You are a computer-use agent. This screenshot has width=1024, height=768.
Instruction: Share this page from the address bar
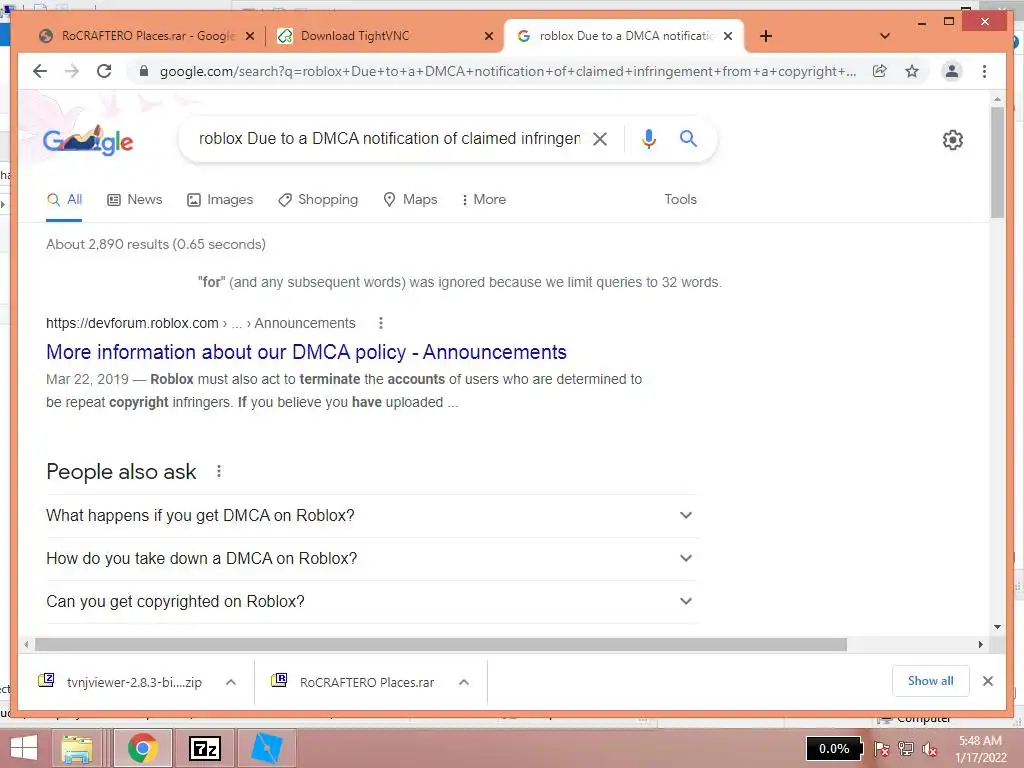pyautogui.click(x=880, y=71)
